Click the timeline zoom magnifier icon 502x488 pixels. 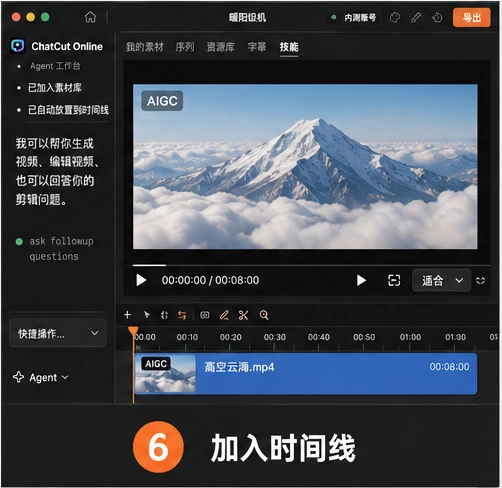(264, 315)
